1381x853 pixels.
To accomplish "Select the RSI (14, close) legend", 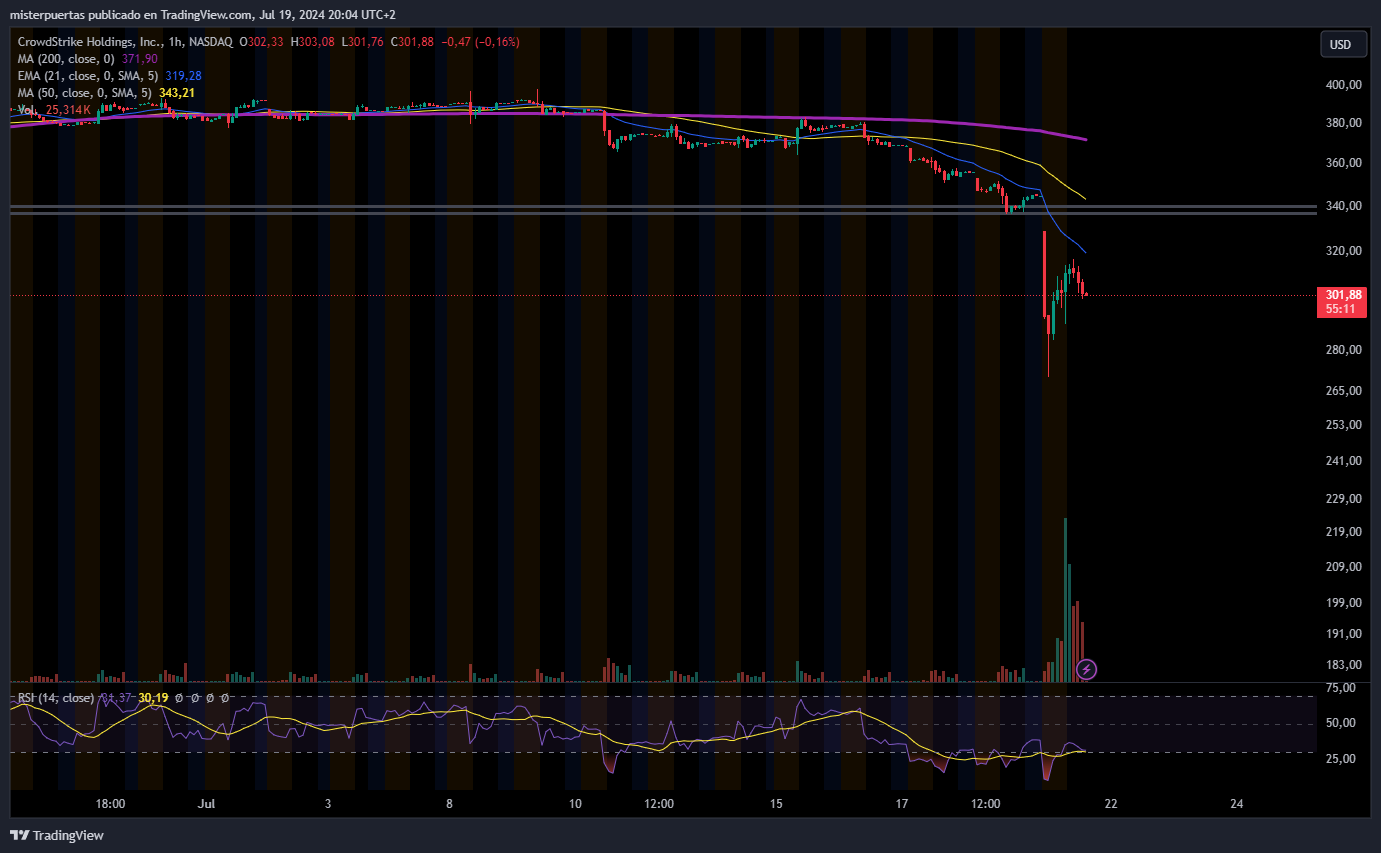I will pos(56,698).
